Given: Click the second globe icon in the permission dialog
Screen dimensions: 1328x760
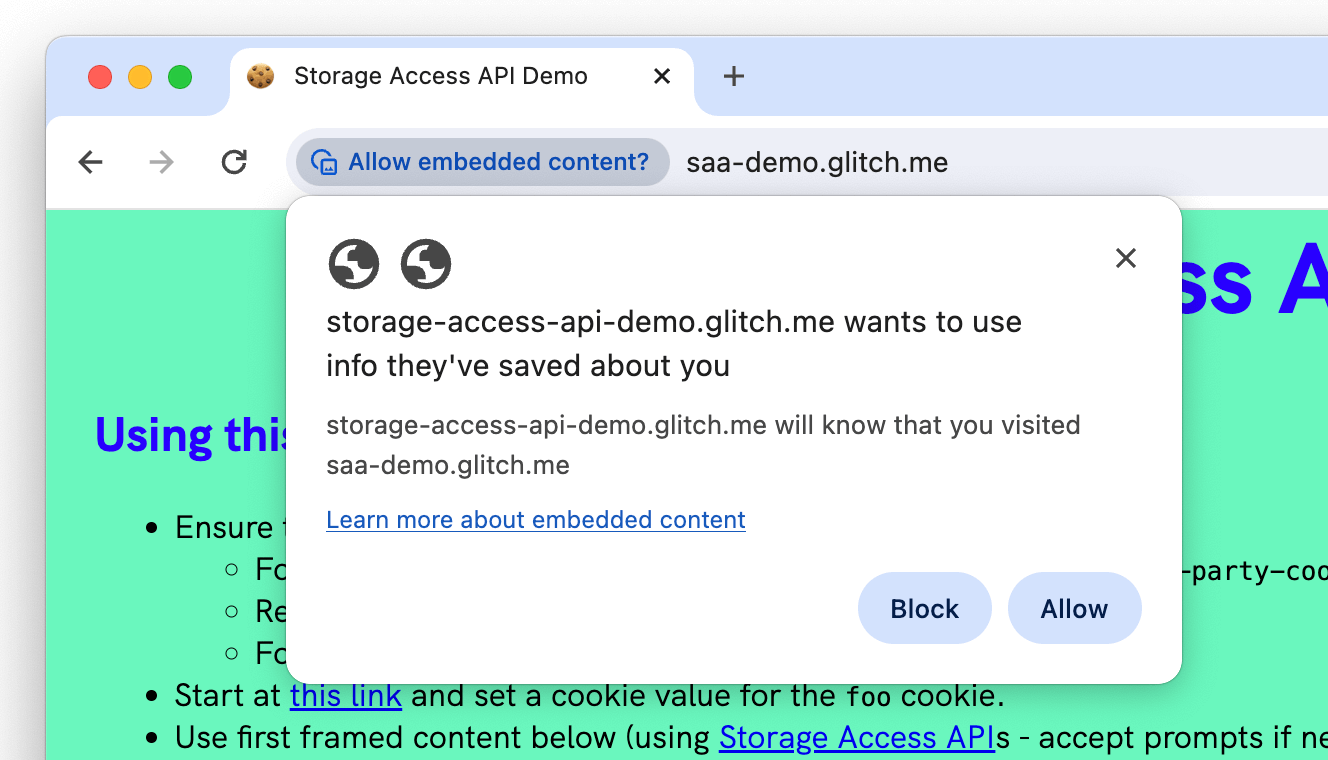Looking at the screenshot, I should click(425, 264).
